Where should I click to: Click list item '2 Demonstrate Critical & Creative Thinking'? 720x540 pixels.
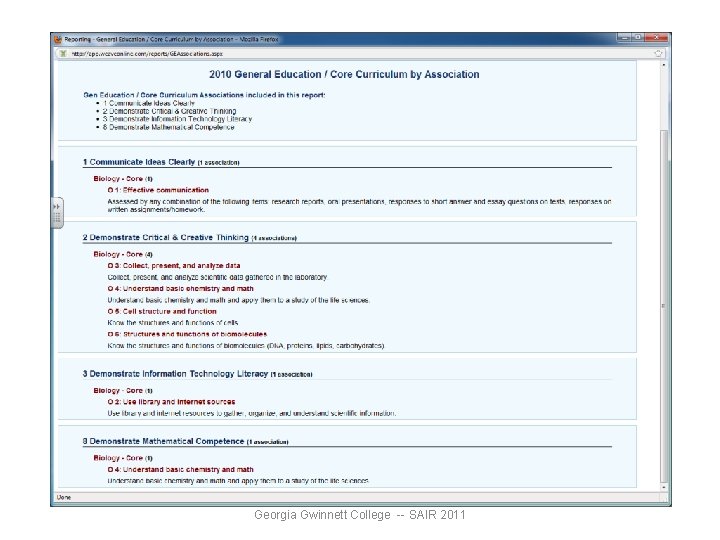coord(169,111)
